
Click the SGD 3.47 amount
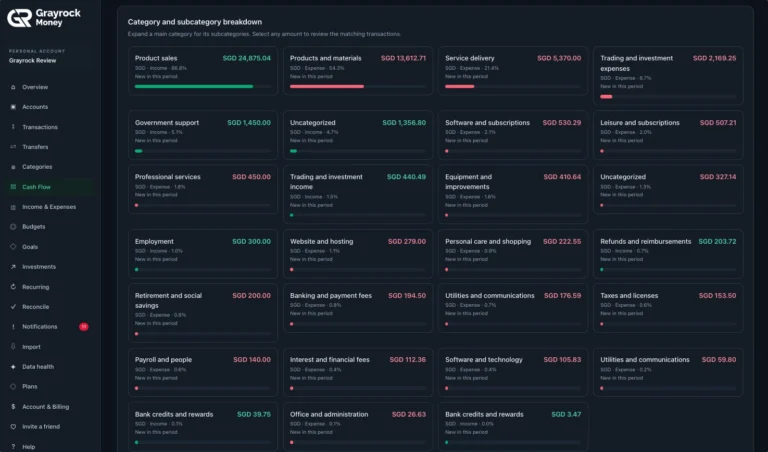tap(566, 414)
